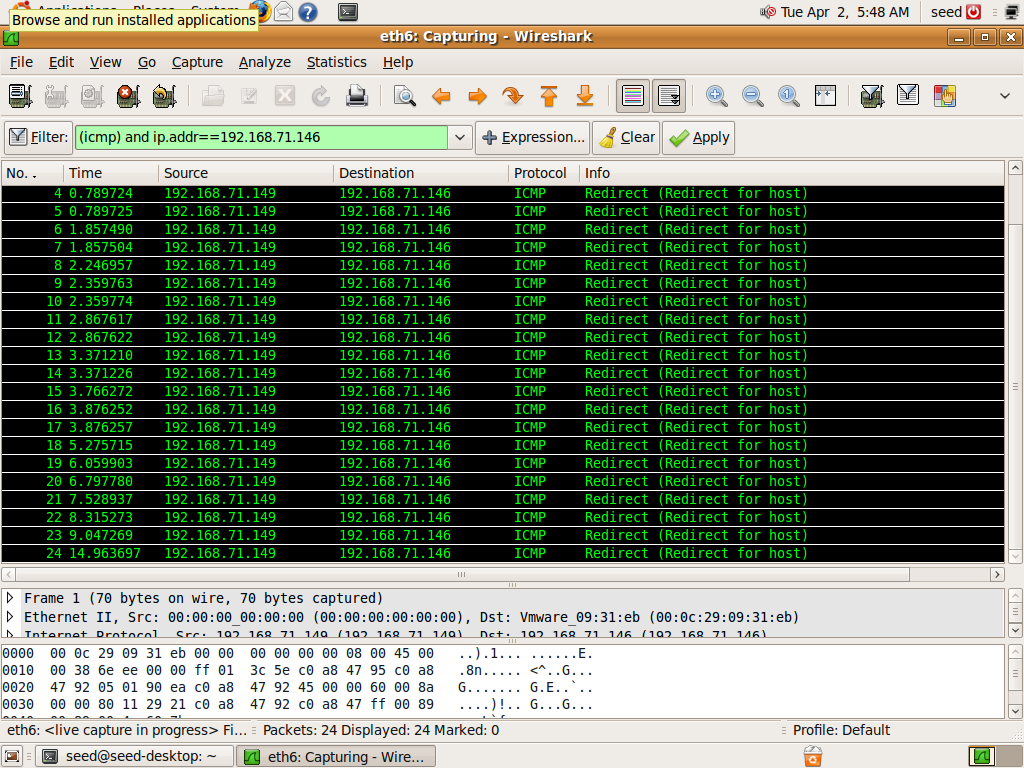Jump to the first packet
1024x768 pixels.
[549, 96]
